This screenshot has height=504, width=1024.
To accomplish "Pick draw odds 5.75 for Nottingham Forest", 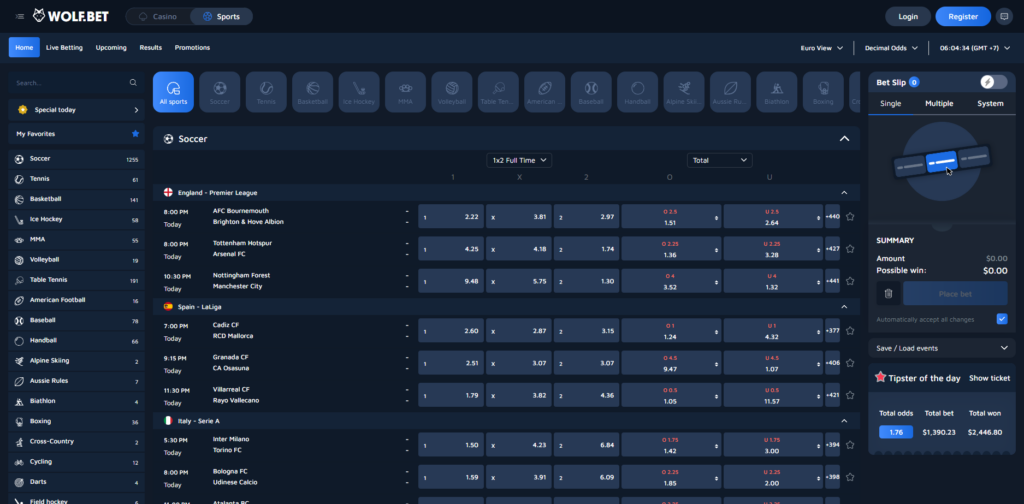I will point(519,281).
